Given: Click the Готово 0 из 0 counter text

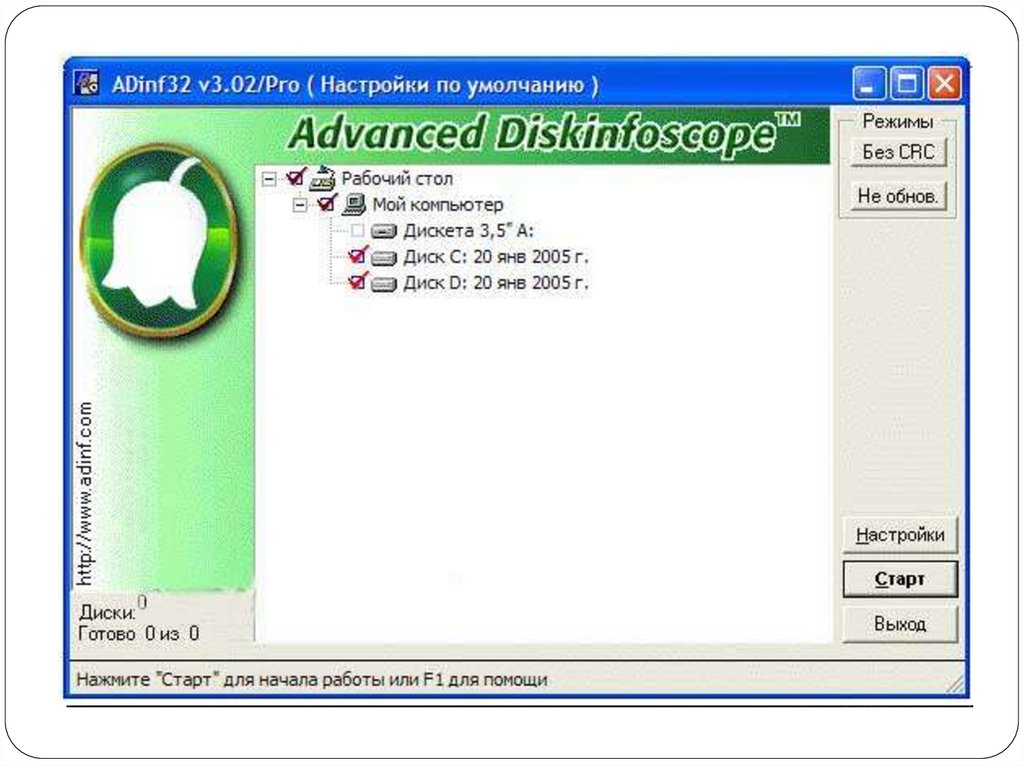Looking at the screenshot, I should point(138,633).
